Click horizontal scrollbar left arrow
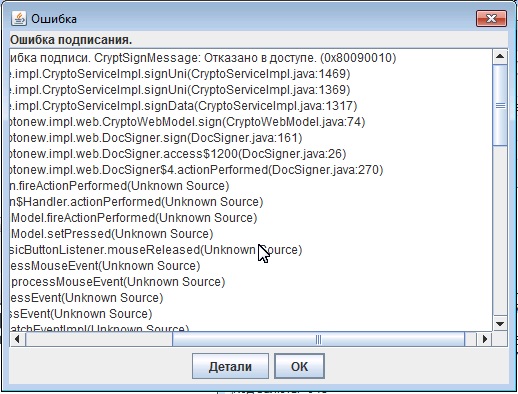 pos(18,339)
